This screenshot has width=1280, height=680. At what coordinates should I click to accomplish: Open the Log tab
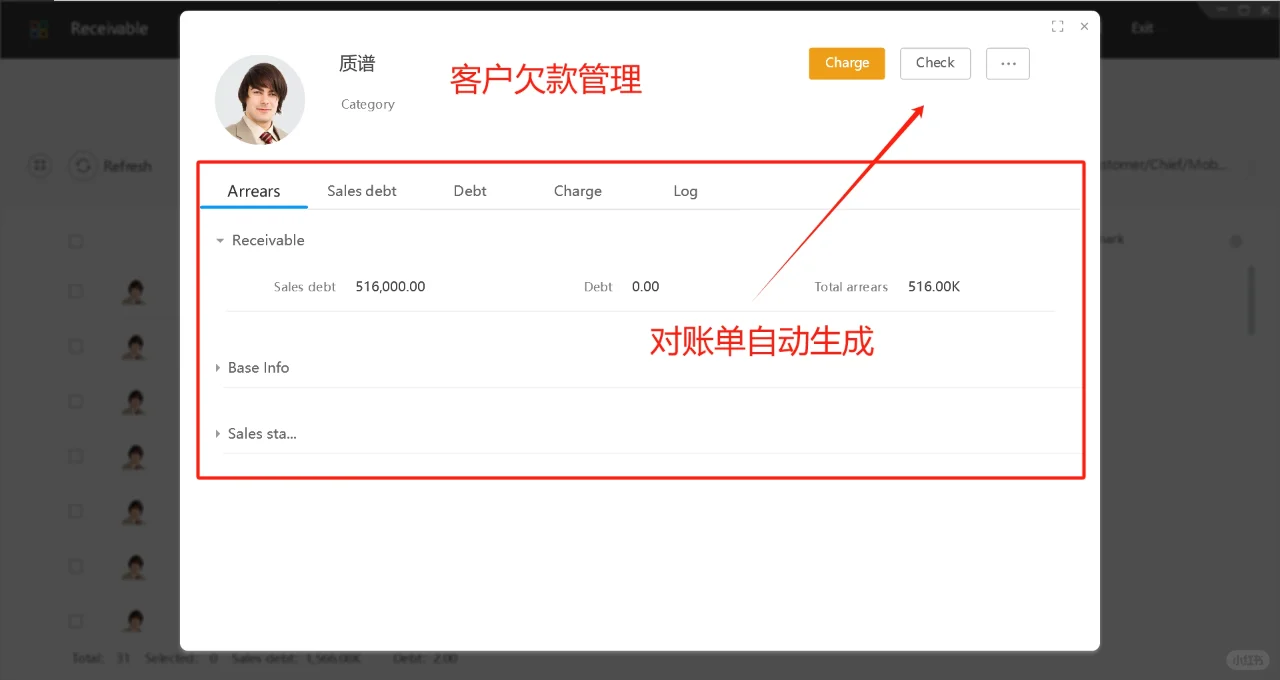(x=685, y=190)
